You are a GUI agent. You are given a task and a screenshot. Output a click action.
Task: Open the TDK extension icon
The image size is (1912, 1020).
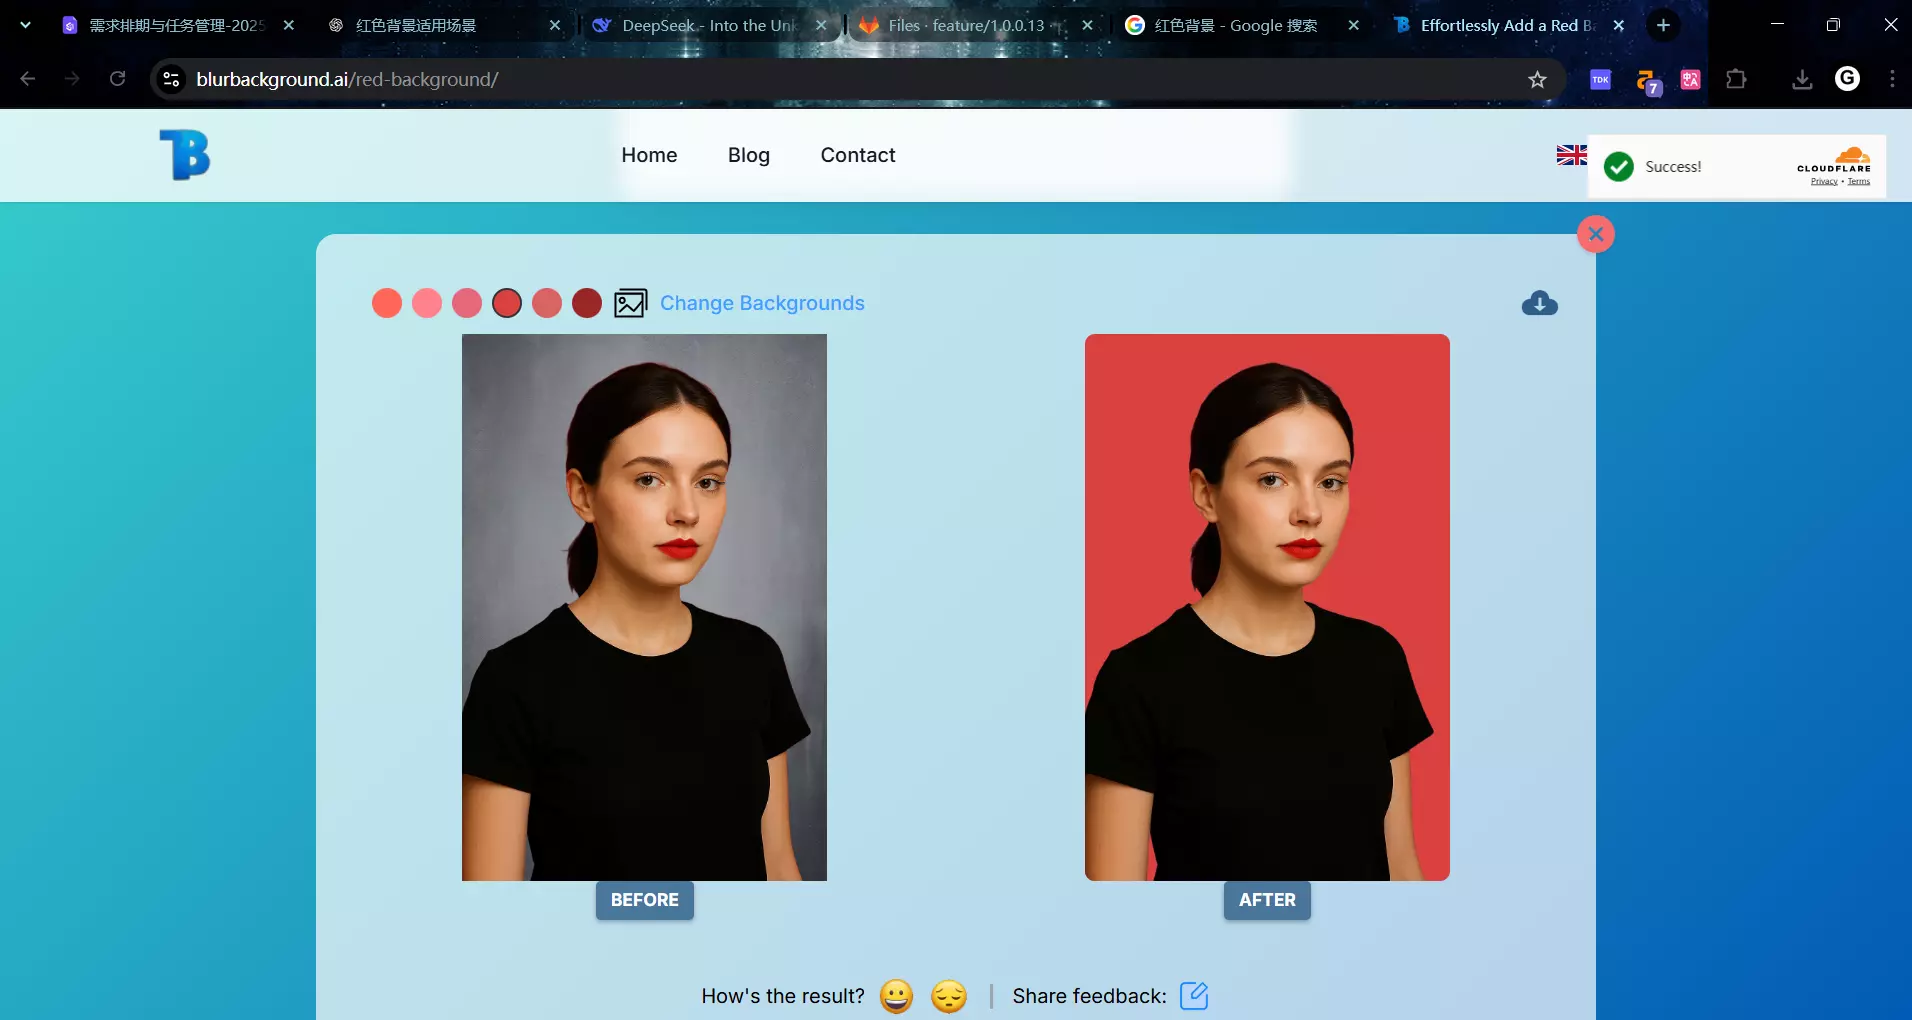pyautogui.click(x=1600, y=79)
